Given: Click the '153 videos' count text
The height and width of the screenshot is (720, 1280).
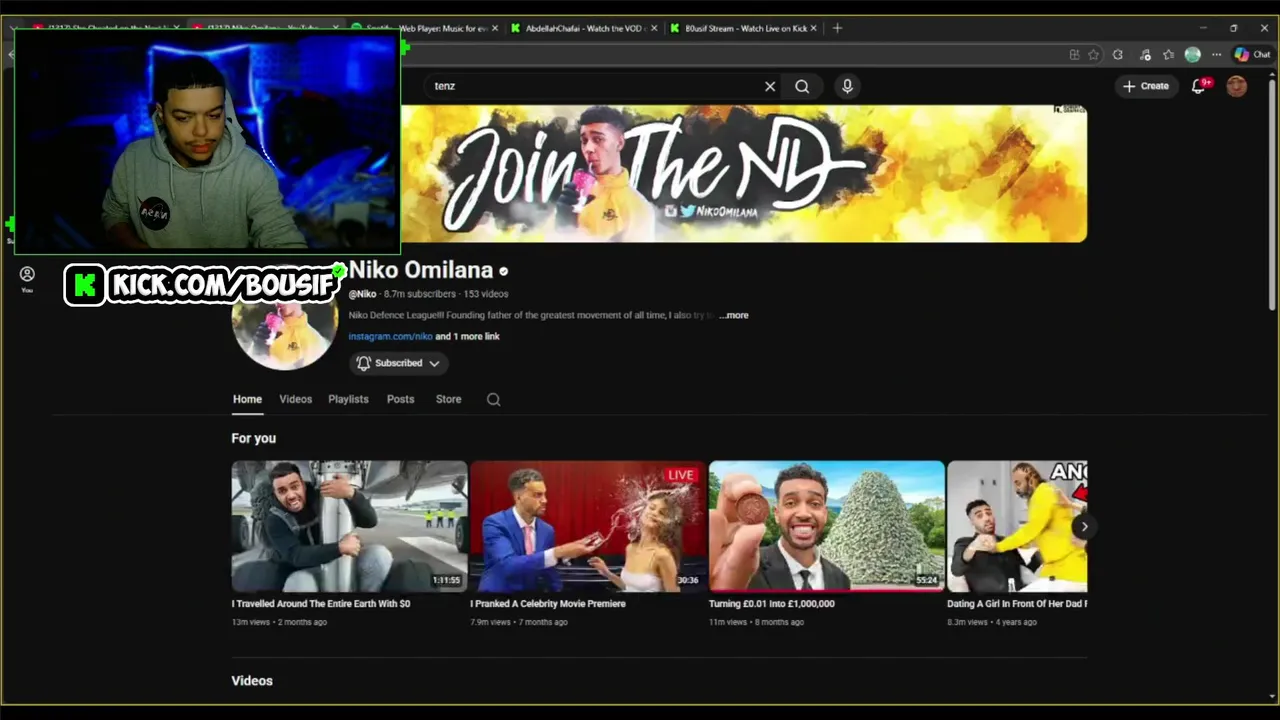Looking at the screenshot, I should (x=486, y=294).
